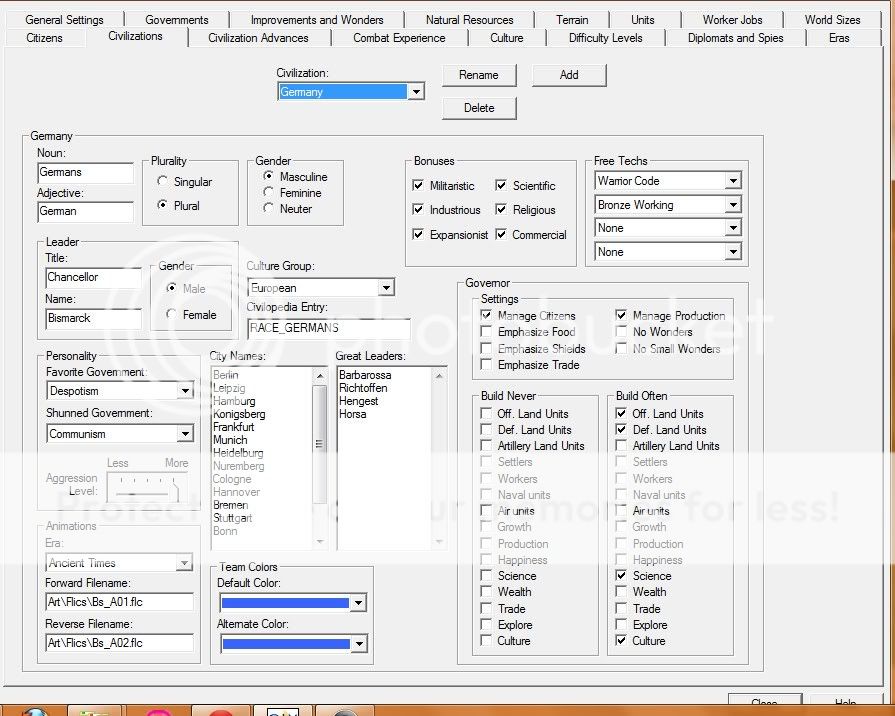Select Munich in the City Names list
The image size is (895, 716).
pyautogui.click(x=230, y=440)
